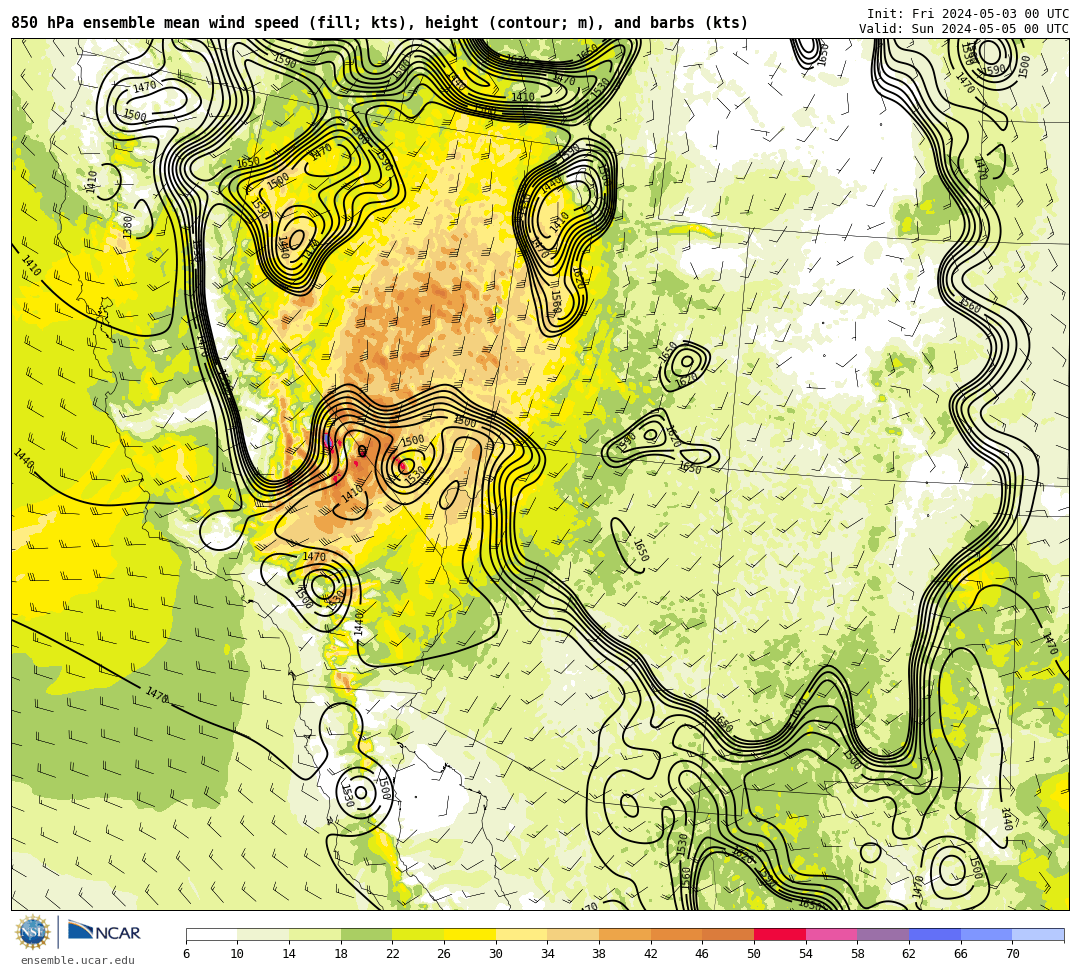Pick the purple 58–62 kts swatch
Screen dimensions: 1080x973
tap(883, 934)
